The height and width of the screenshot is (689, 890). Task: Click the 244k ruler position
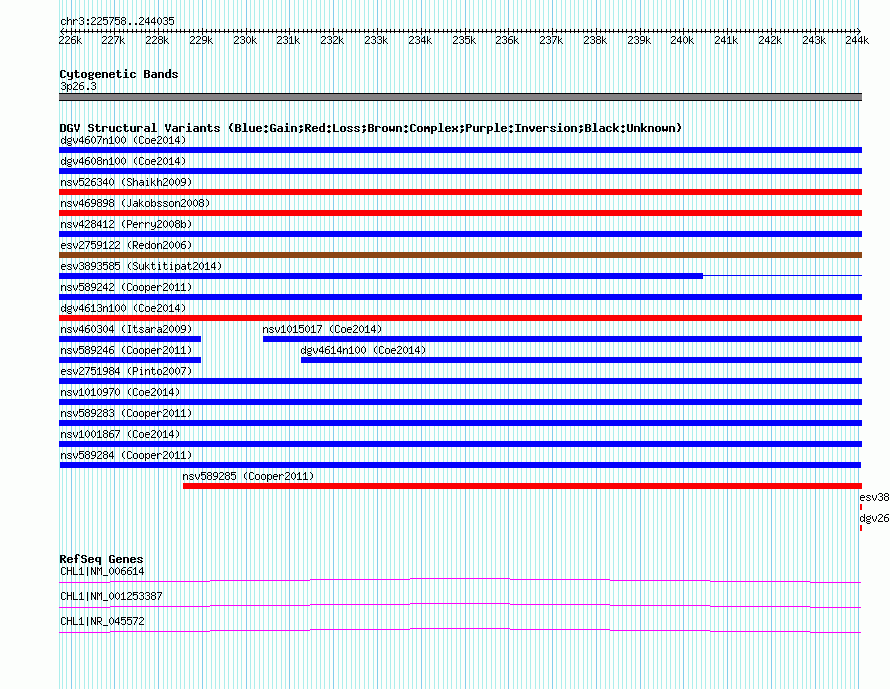857,40
